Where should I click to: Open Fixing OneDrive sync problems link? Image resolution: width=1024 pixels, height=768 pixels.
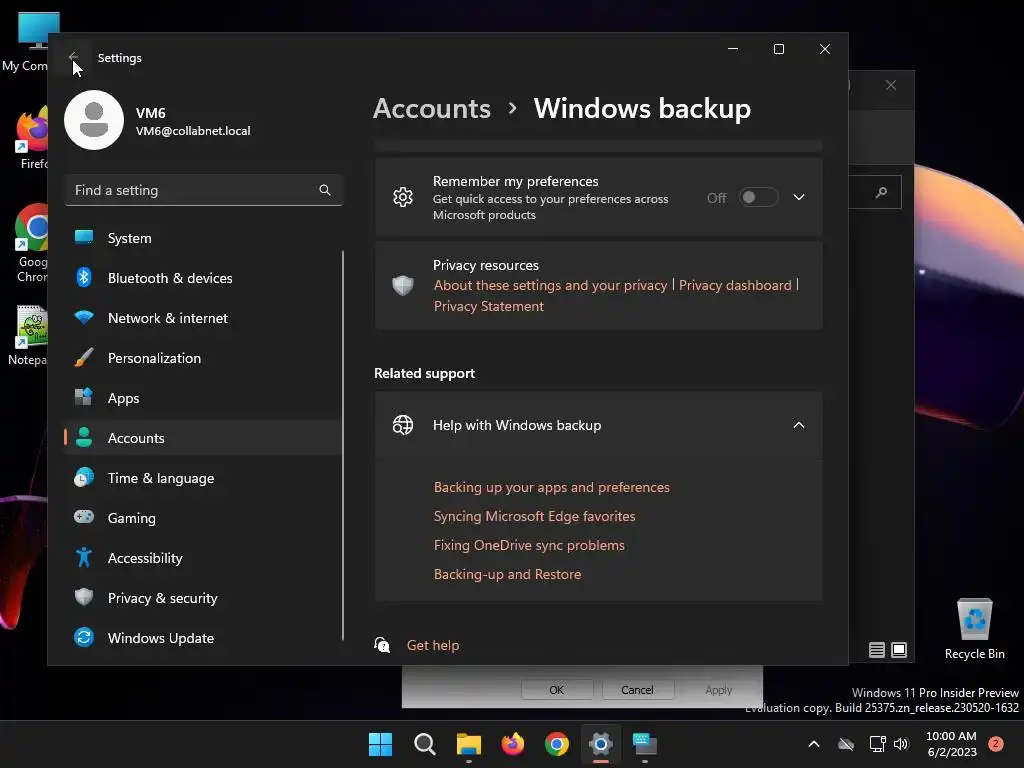point(529,545)
